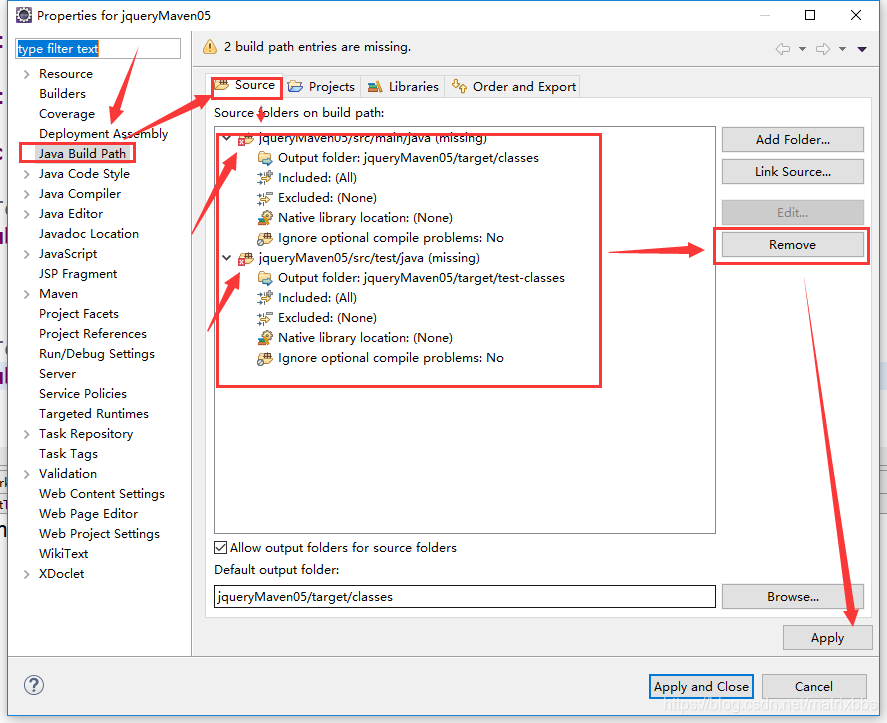Click Excluded icon under src/test/java
The width and height of the screenshot is (887, 723).
coord(265,318)
